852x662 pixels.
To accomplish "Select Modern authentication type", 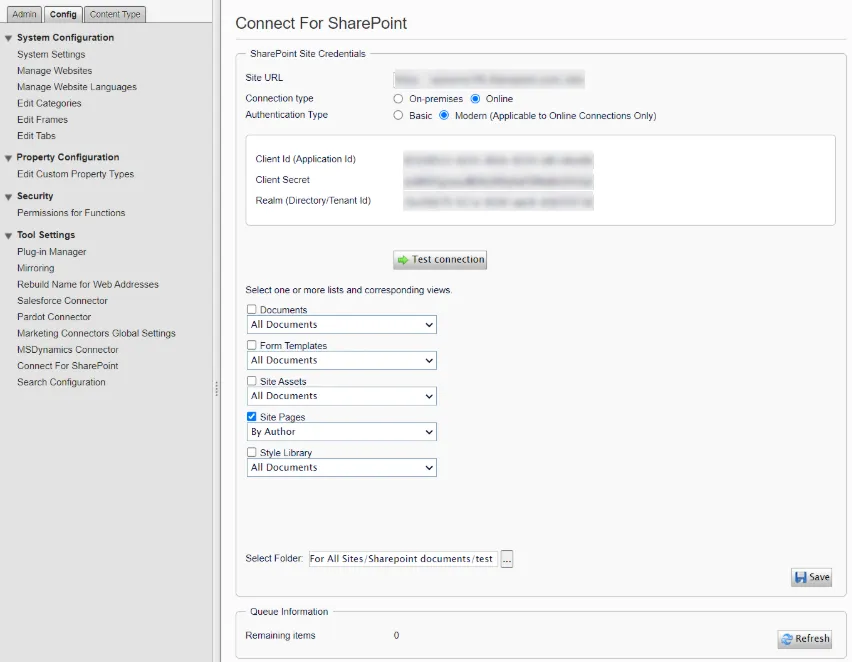I will [444, 116].
